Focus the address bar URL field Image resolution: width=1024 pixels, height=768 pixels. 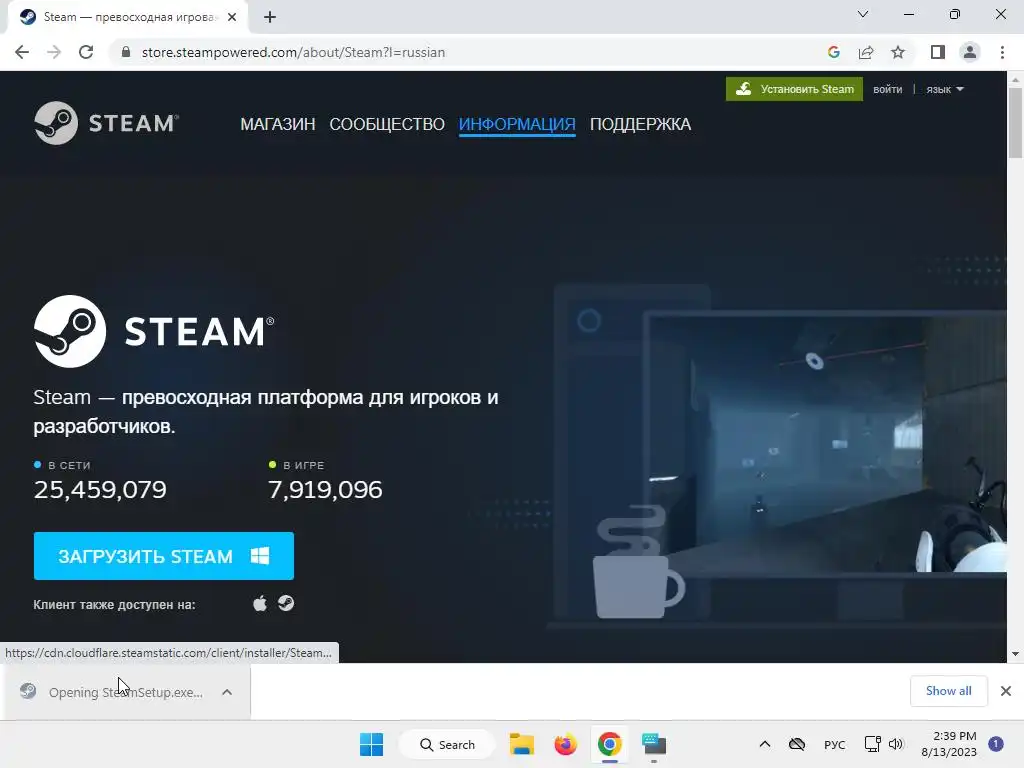click(470, 52)
